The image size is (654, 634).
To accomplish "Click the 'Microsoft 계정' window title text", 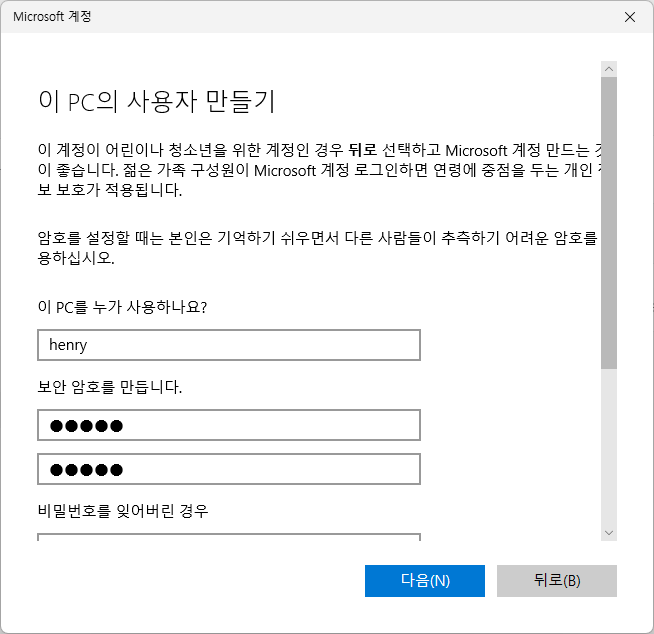I will (52, 17).
